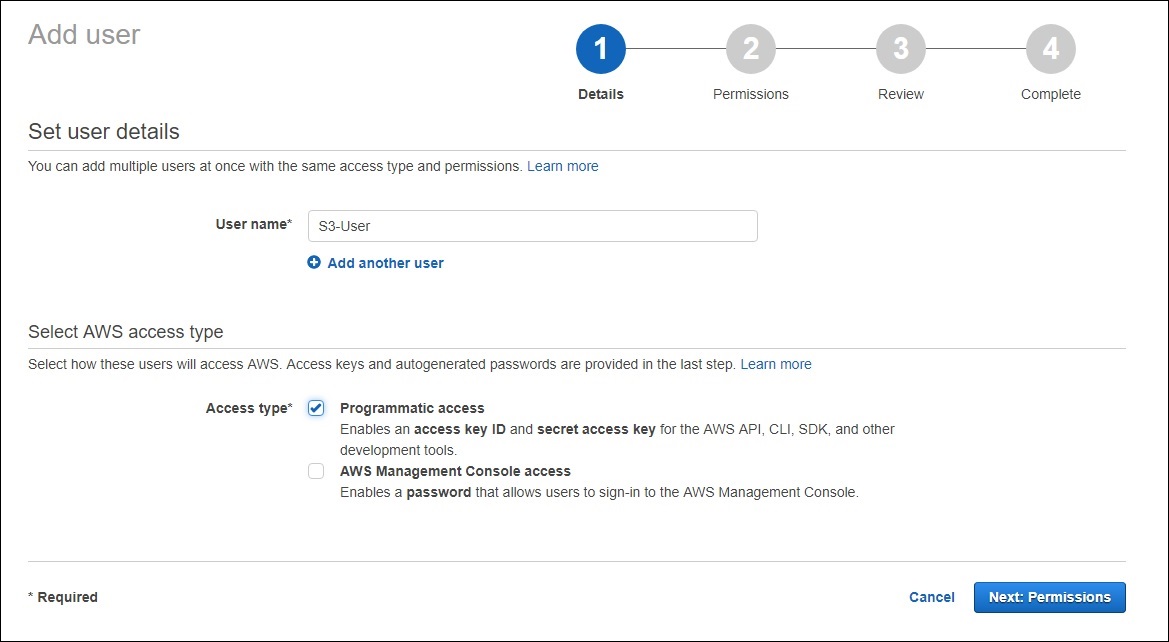Select the Complete step label

click(1051, 94)
